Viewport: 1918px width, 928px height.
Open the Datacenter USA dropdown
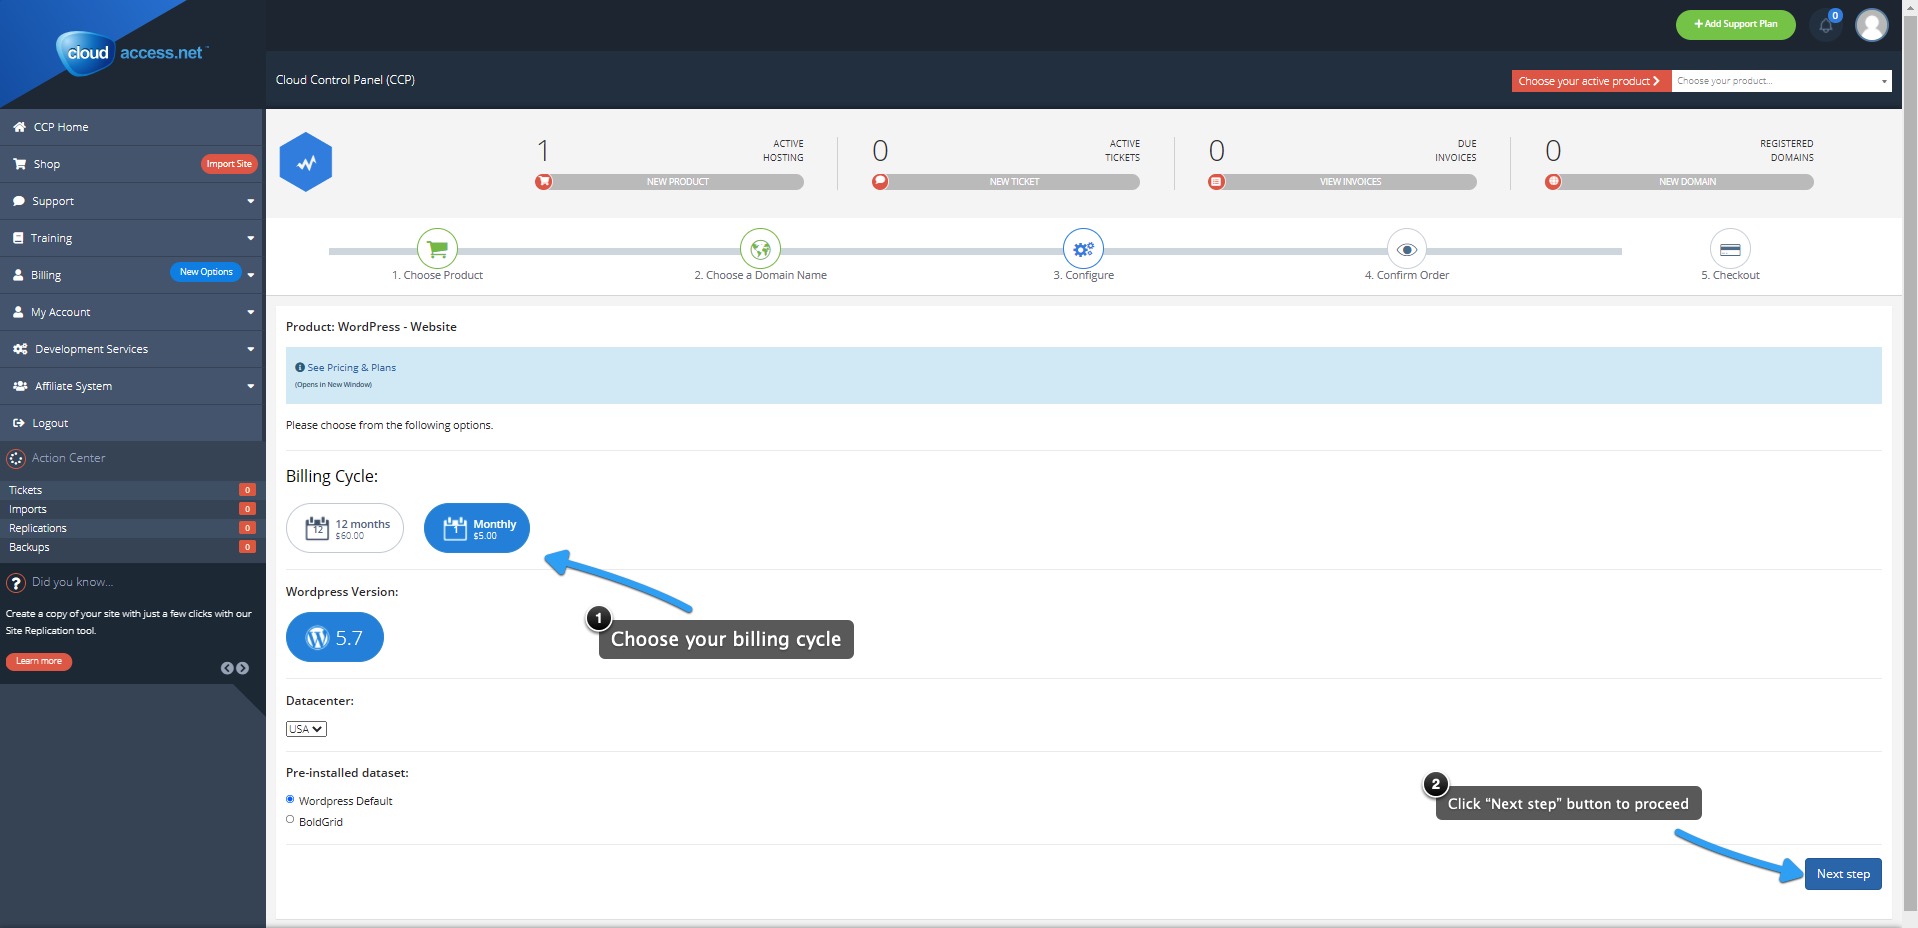(306, 729)
